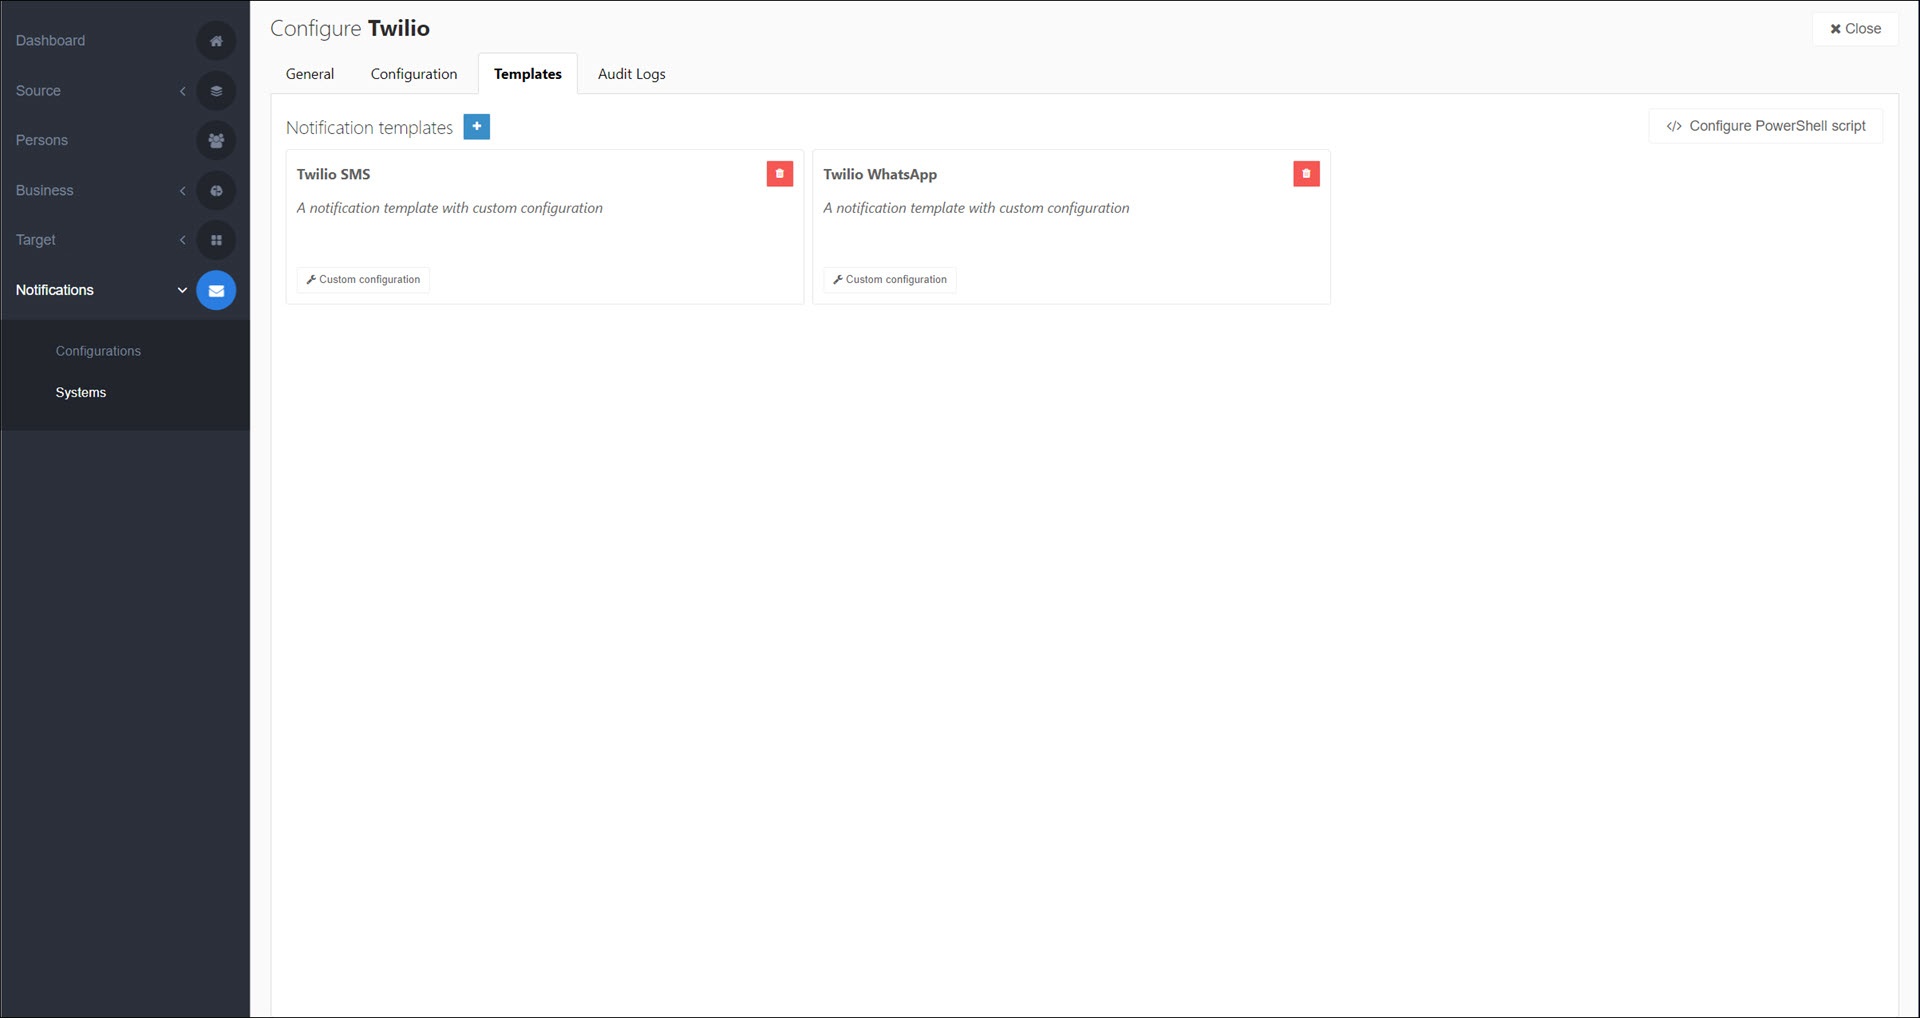The width and height of the screenshot is (1920, 1019).
Task: Open Configurations under Notifications
Action: [98, 351]
